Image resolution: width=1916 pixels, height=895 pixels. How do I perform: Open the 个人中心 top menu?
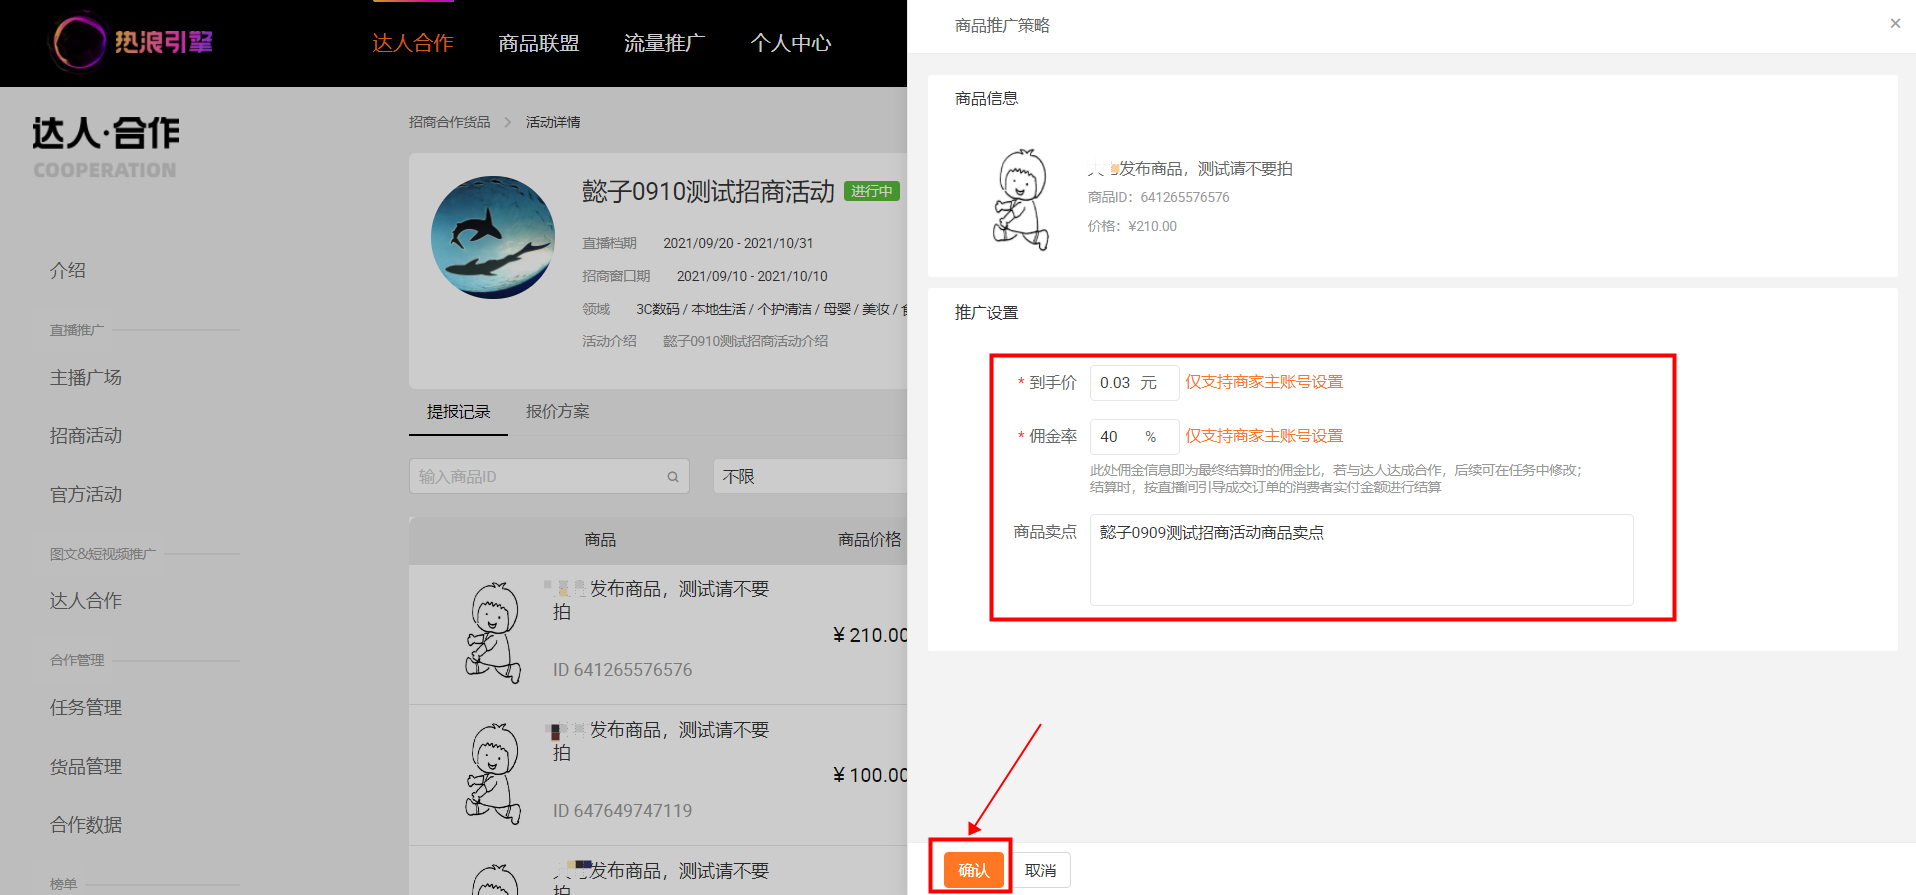click(791, 43)
